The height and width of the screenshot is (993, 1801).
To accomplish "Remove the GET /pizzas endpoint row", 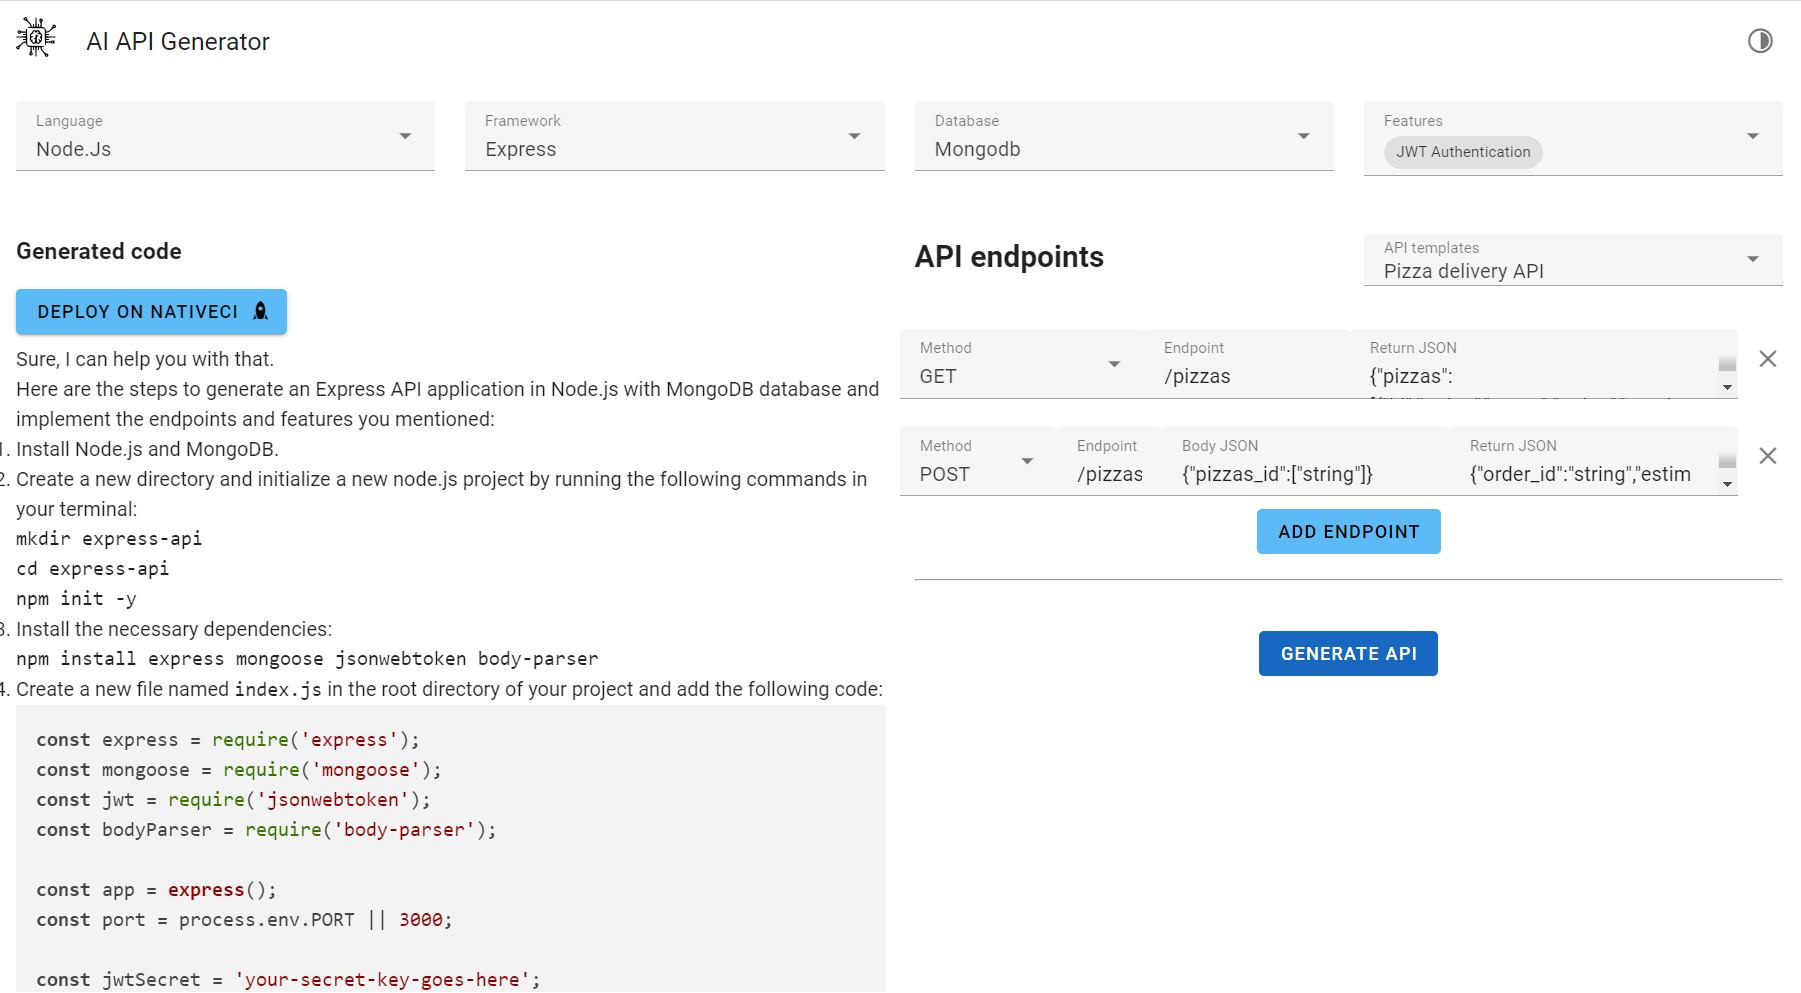I will [1768, 359].
